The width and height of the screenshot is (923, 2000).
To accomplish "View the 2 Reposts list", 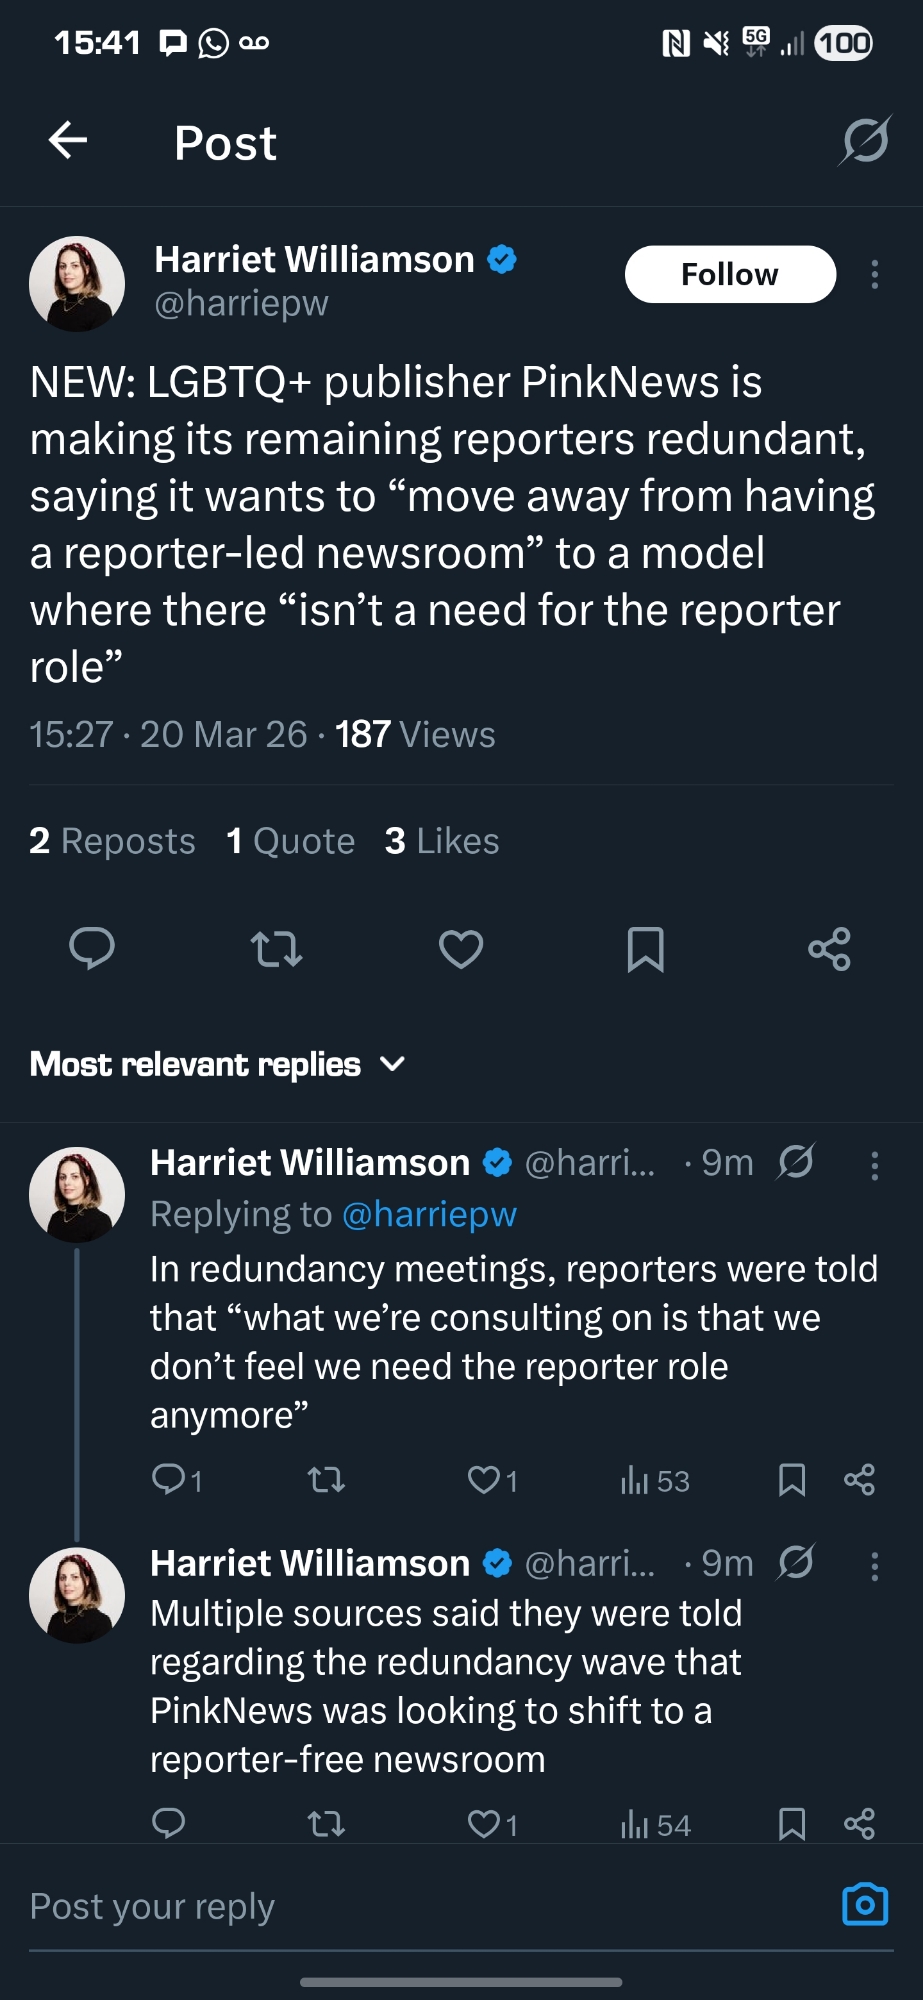I will click(x=112, y=841).
